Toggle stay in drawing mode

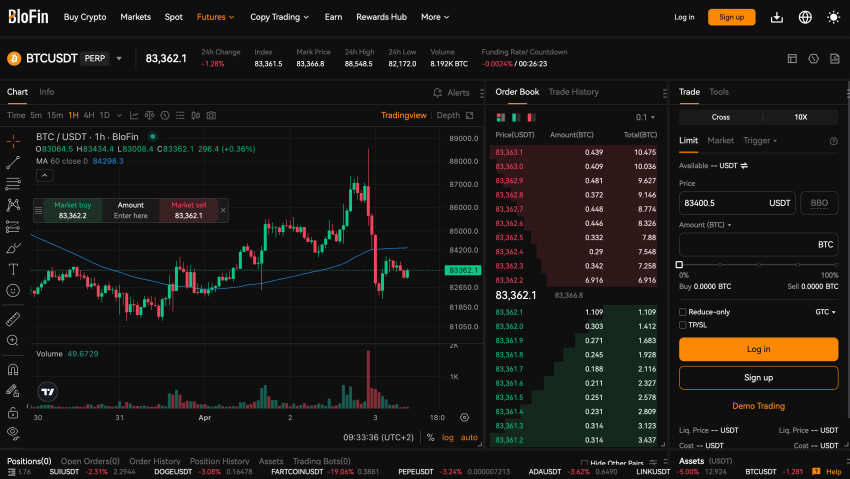click(x=13, y=391)
